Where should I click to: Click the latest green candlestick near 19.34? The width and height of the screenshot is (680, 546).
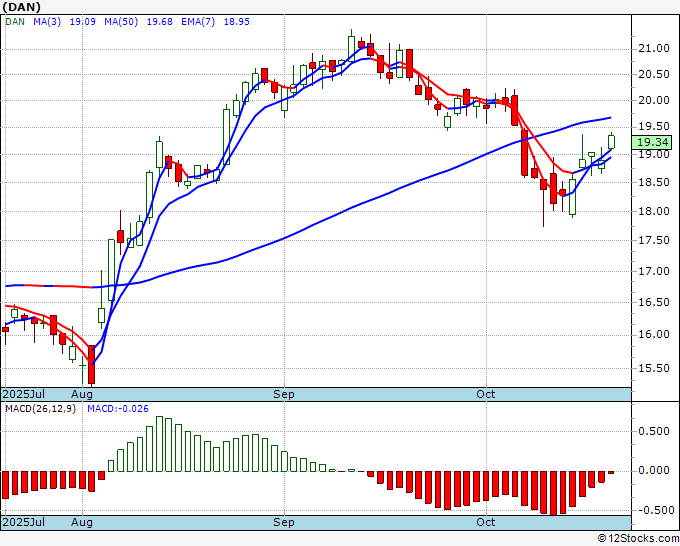[611, 141]
